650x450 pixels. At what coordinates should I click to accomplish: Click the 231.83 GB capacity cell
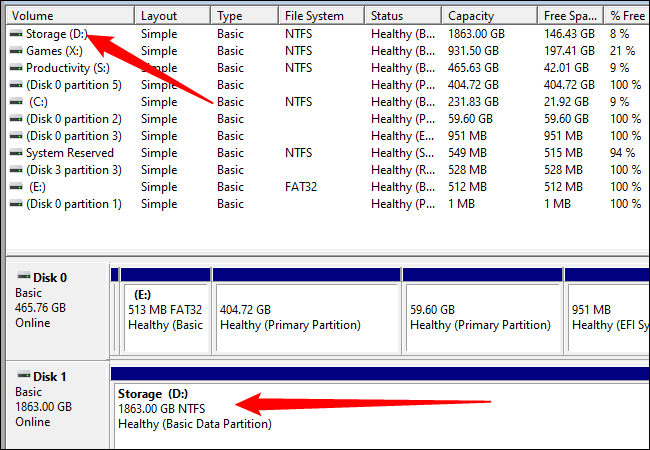(473, 102)
